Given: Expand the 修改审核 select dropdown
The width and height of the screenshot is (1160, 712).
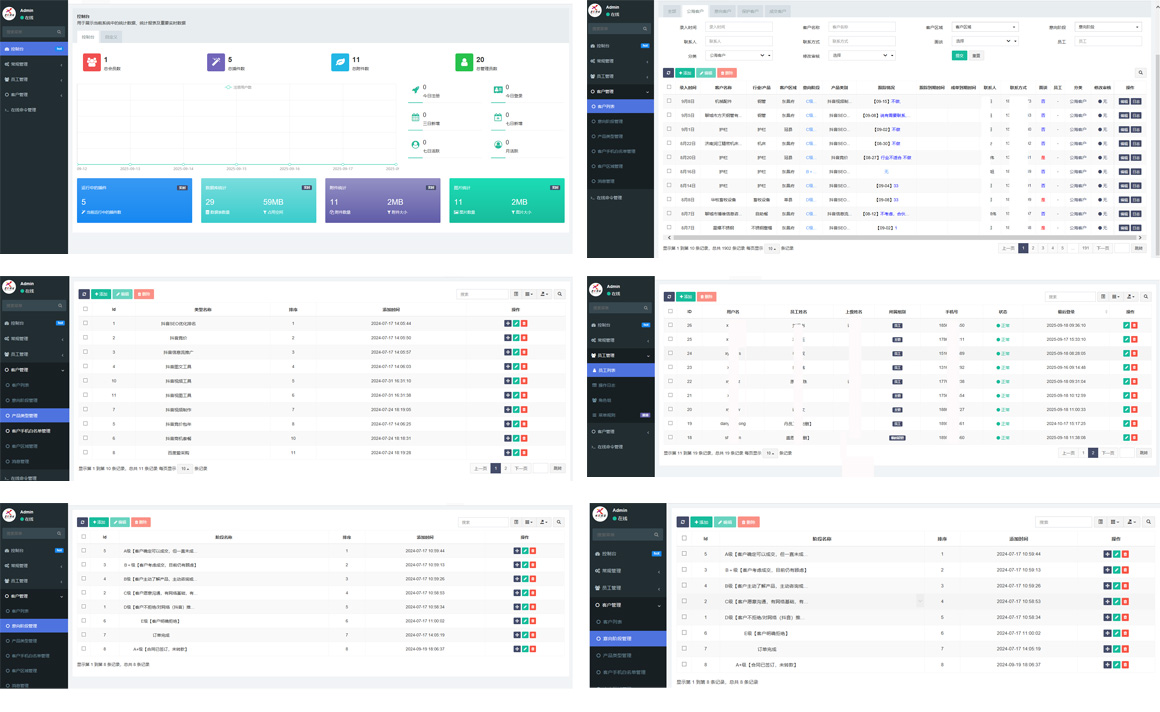Looking at the screenshot, I should click(860, 56).
